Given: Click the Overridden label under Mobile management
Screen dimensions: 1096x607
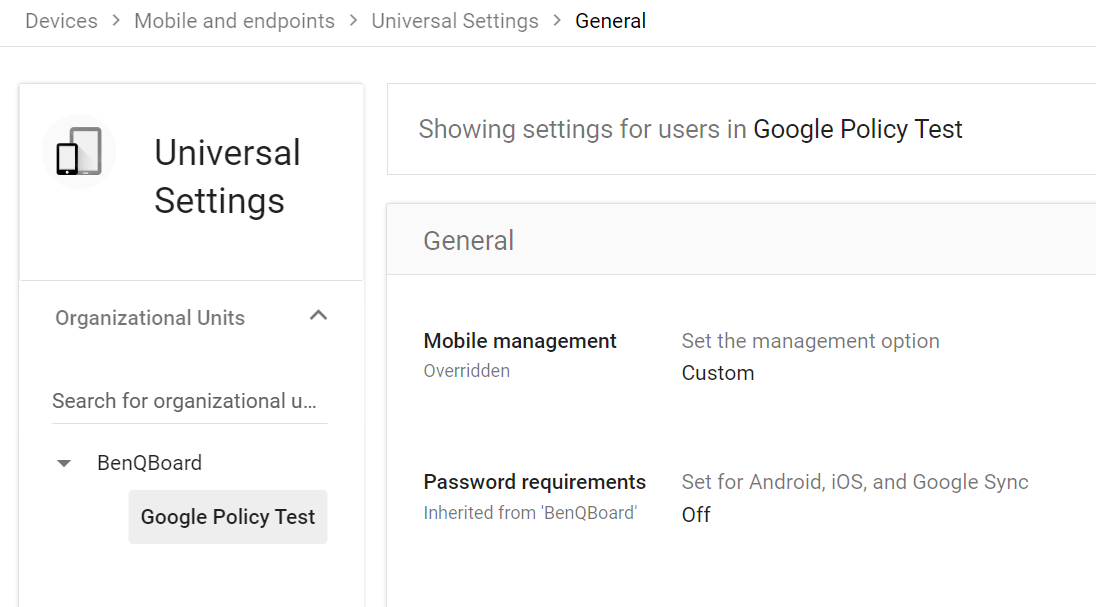Looking at the screenshot, I should click(467, 370).
